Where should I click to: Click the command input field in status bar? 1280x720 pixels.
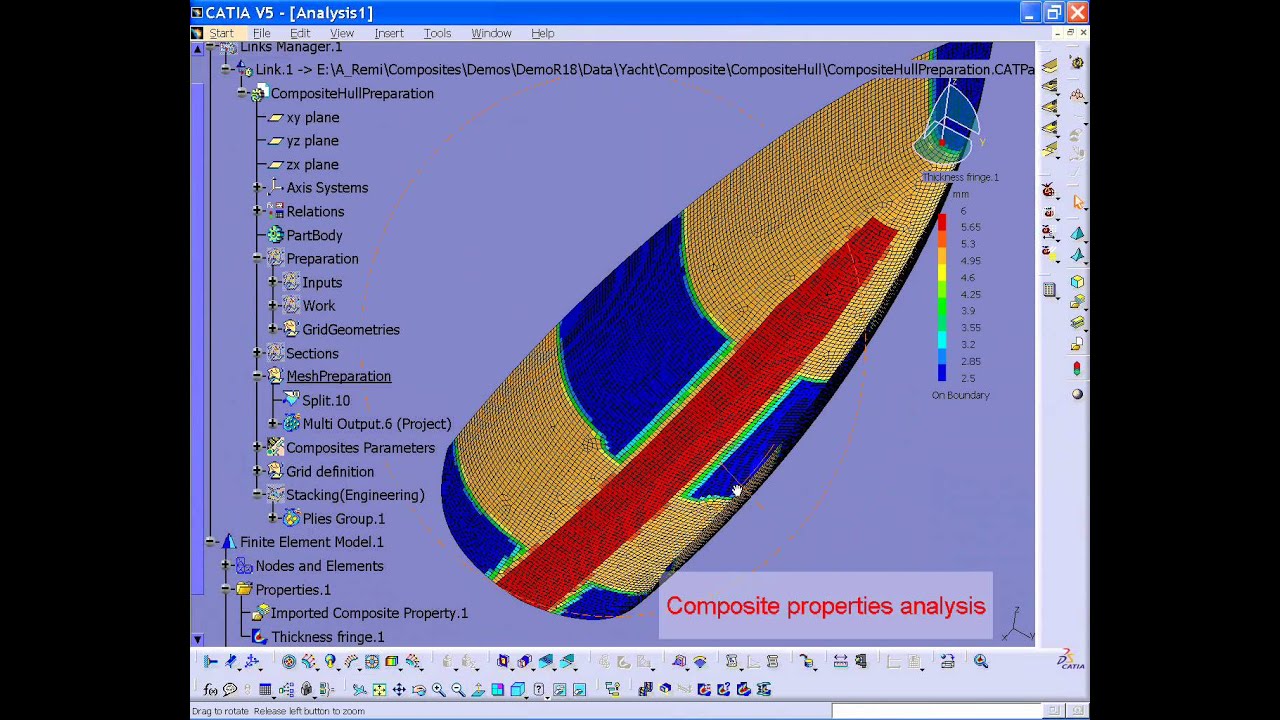pyautogui.click(x=934, y=711)
